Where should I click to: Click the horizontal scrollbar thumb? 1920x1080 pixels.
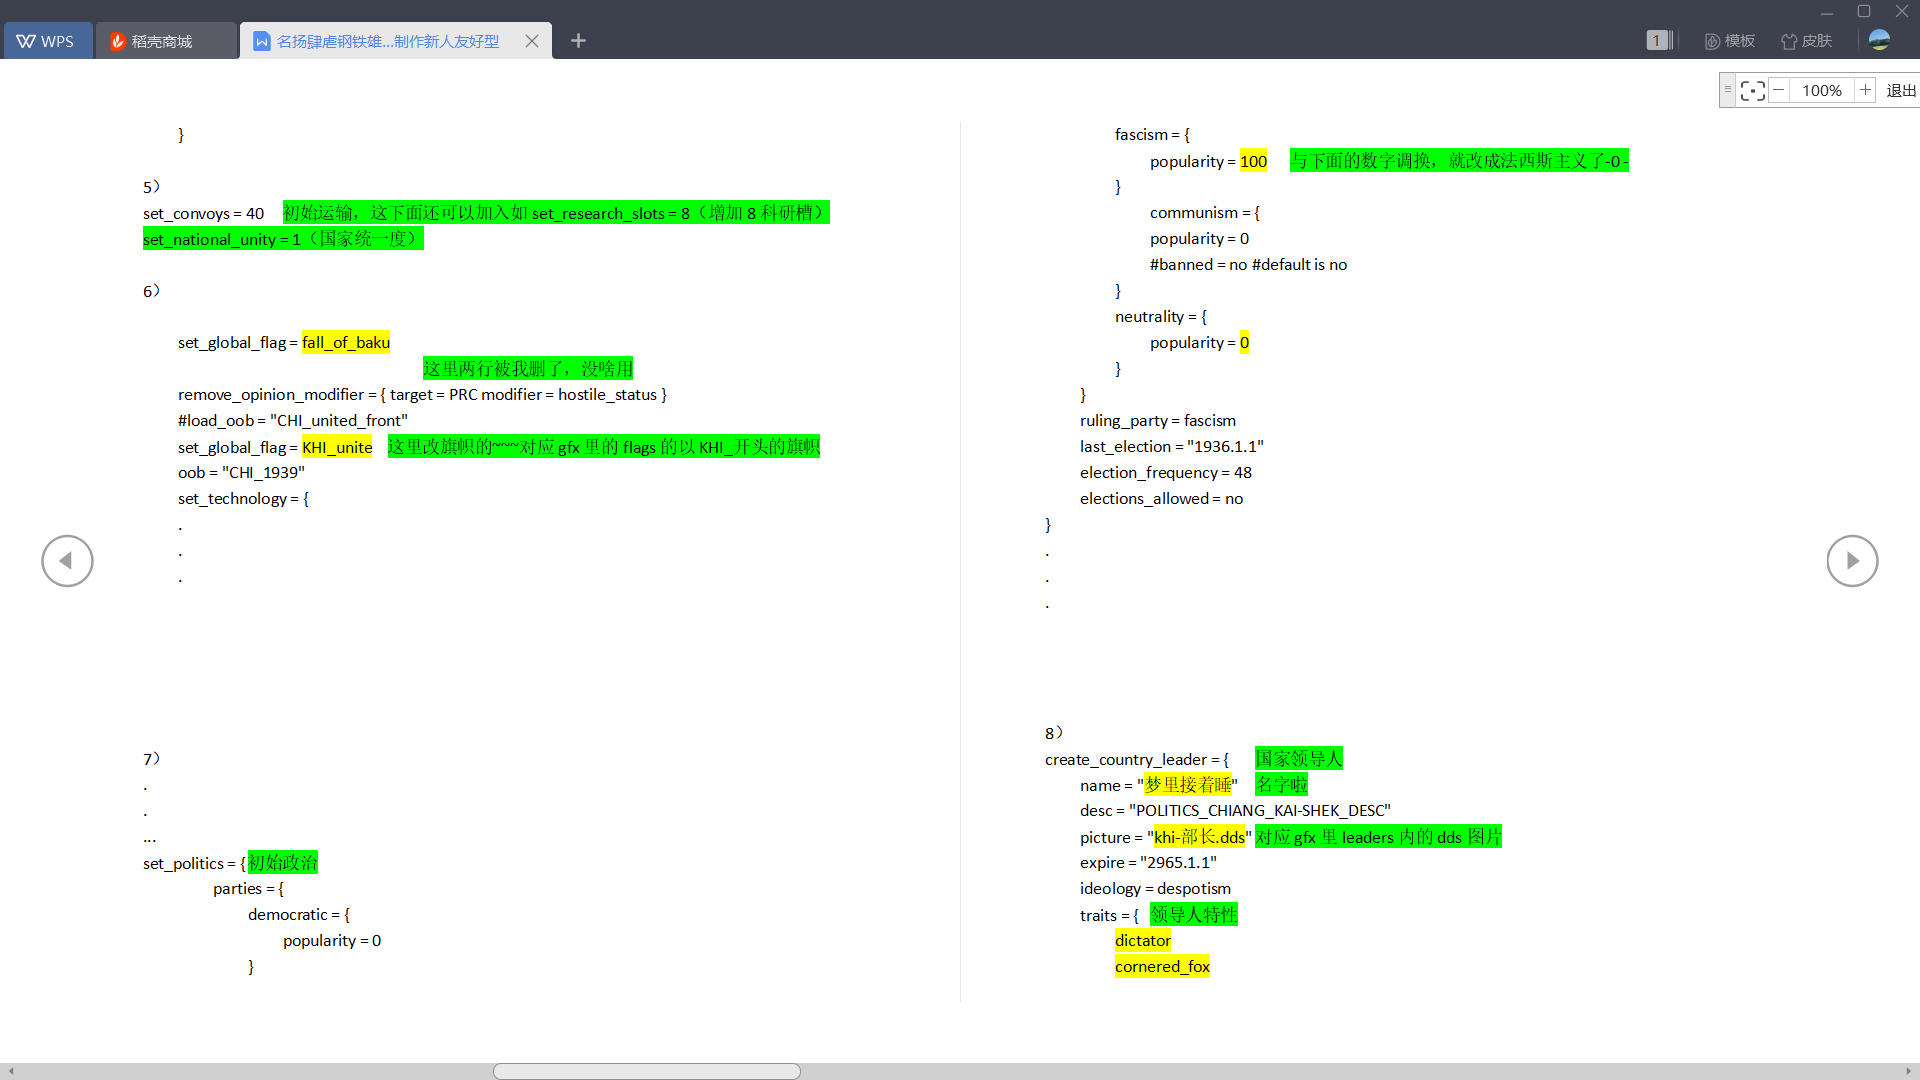[647, 1071]
